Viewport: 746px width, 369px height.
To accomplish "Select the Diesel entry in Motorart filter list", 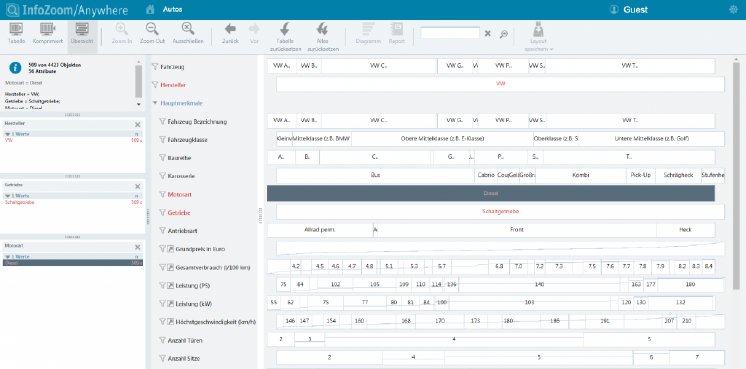I will coord(73,262).
